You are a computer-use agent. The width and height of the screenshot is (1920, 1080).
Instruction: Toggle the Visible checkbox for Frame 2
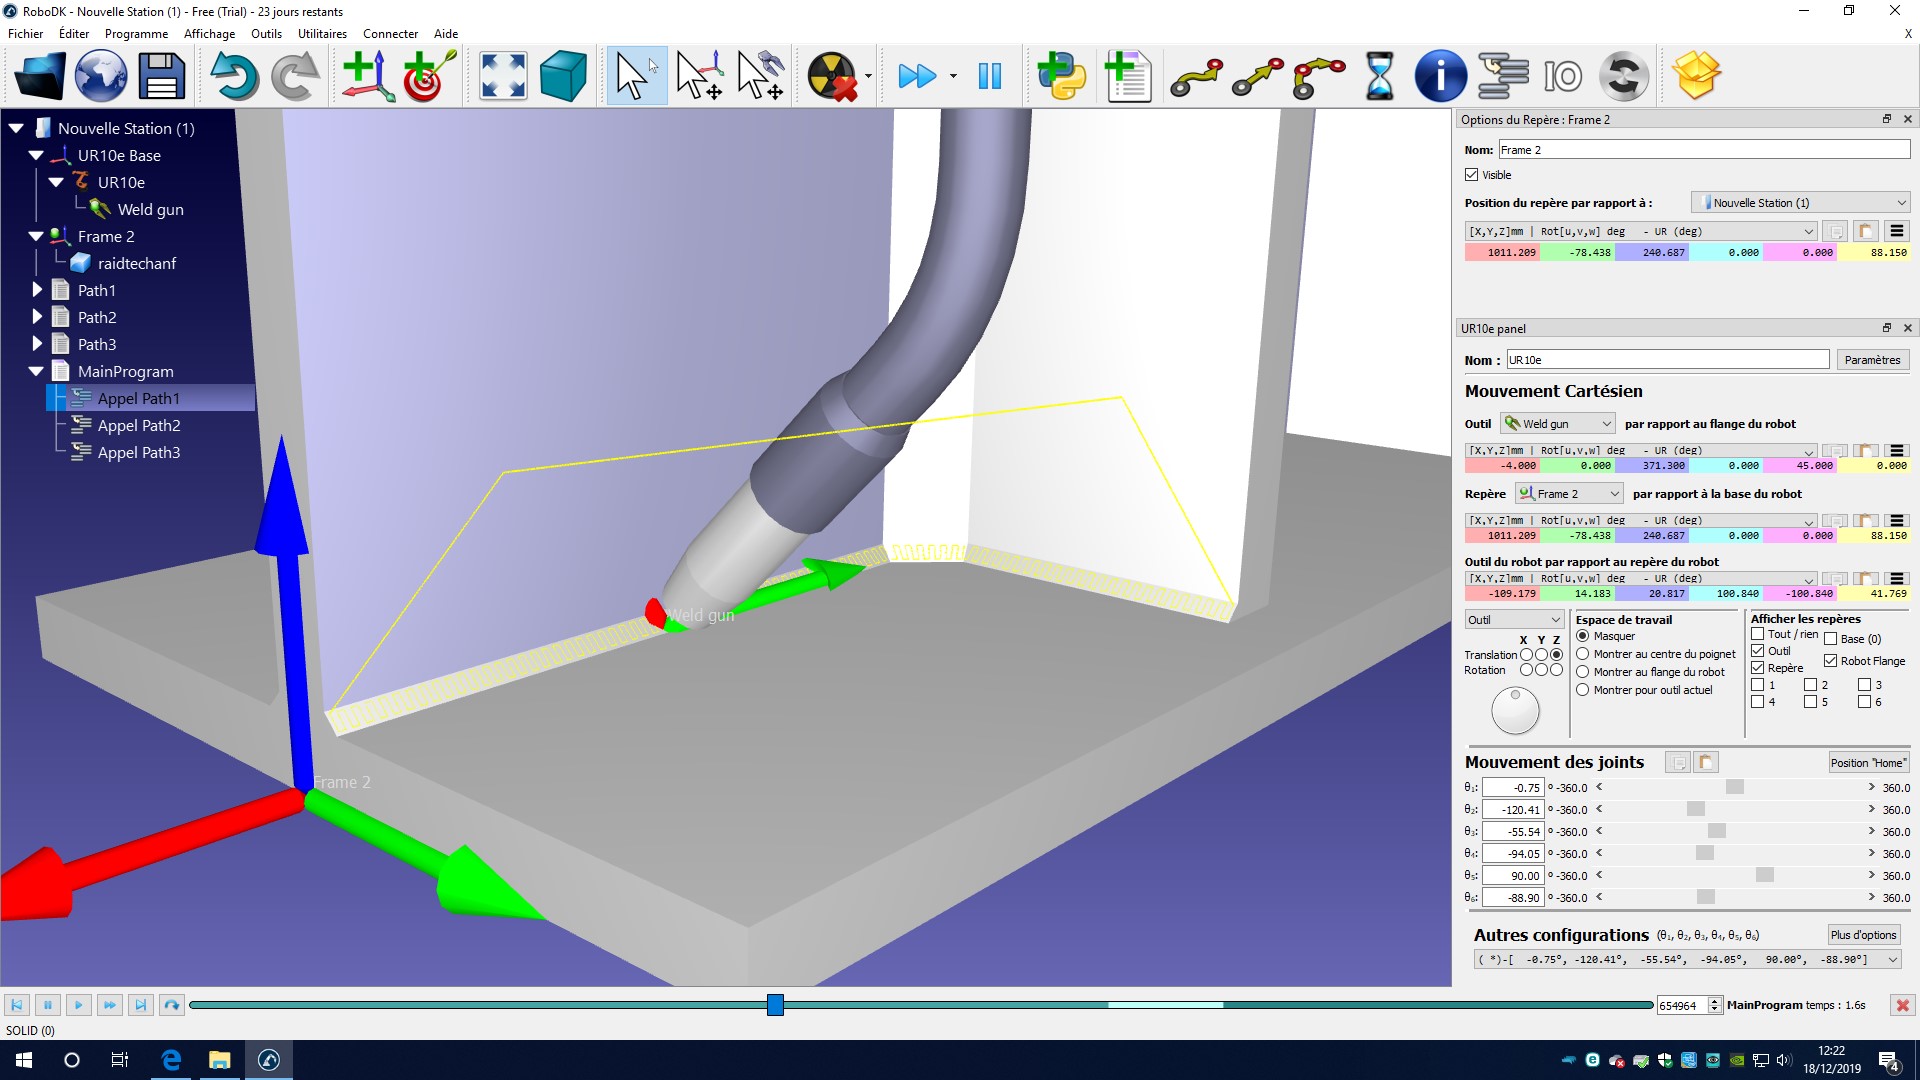(1472, 175)
